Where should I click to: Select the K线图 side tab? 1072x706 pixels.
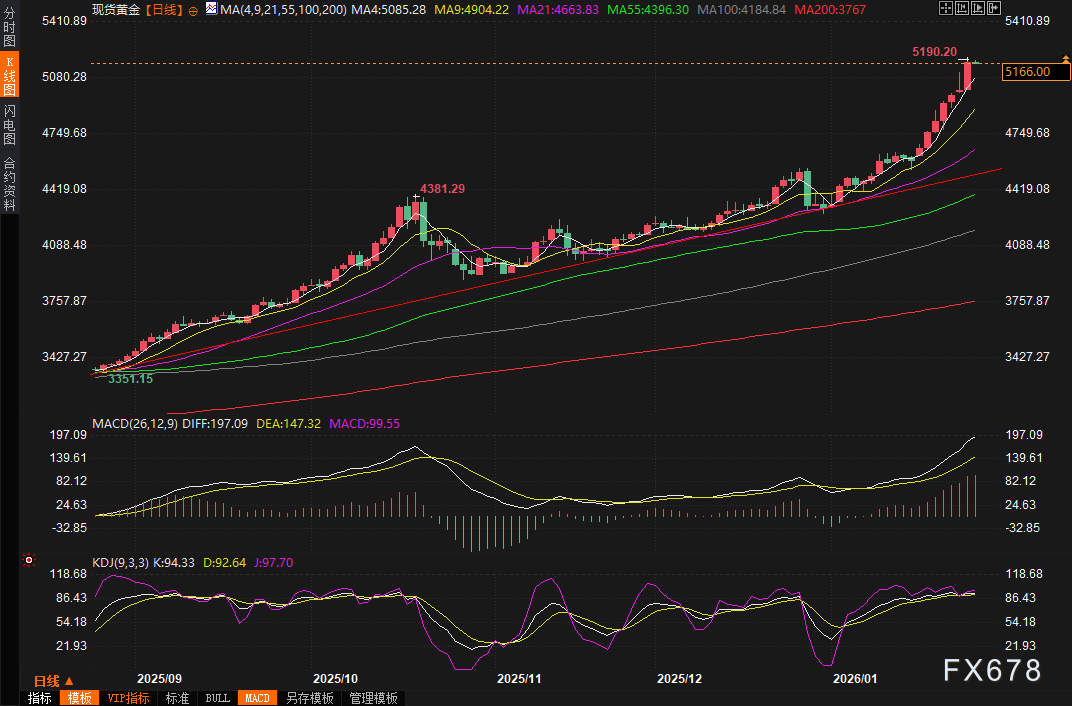coord(9,75)
